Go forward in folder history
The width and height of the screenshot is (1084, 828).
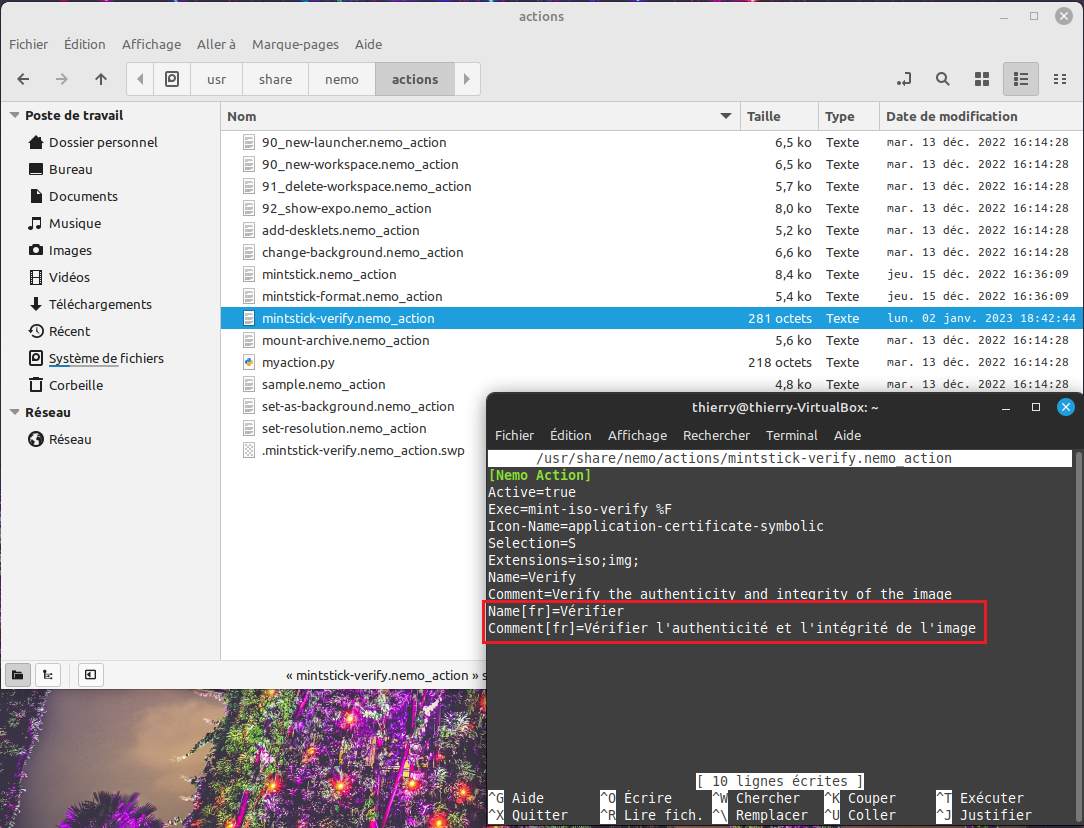point(60,78)
